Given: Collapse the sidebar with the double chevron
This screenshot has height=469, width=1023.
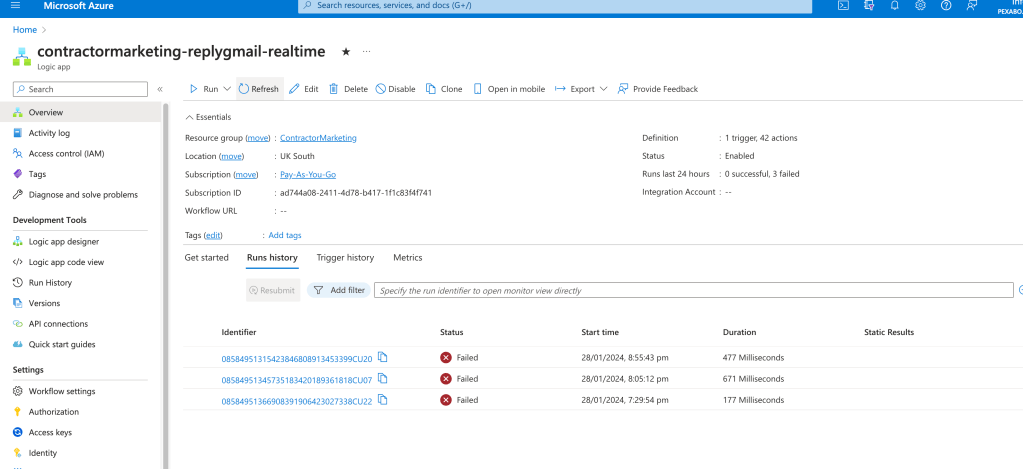Looking at the screenshot, I should point(160,89).
